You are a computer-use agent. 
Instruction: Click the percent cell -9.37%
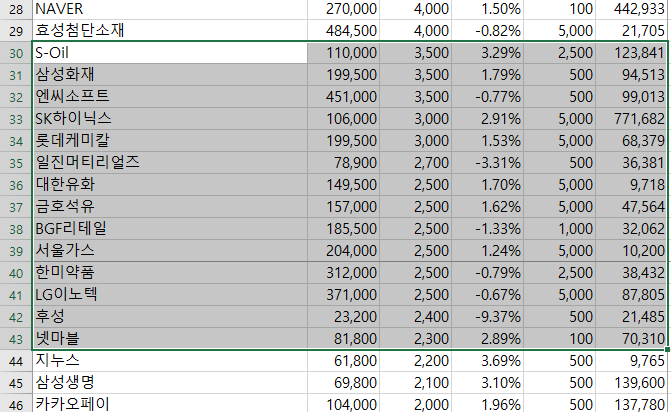point(487,317)
